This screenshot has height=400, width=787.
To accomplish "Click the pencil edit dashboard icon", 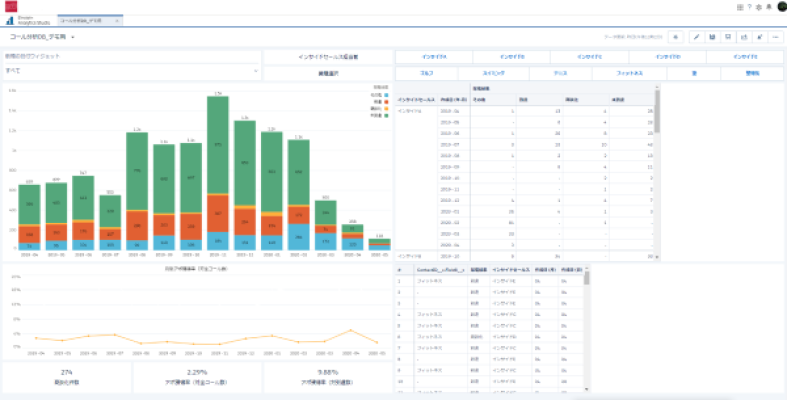I will [x=696, y=36].
